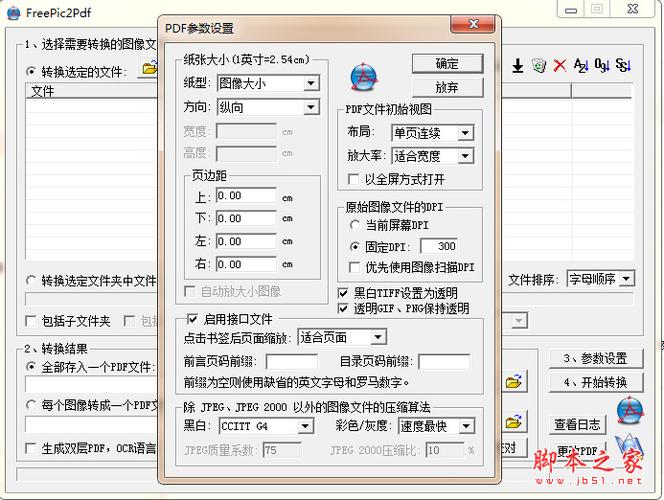Click the FreePic2Pdf title bar app icon

14,13
